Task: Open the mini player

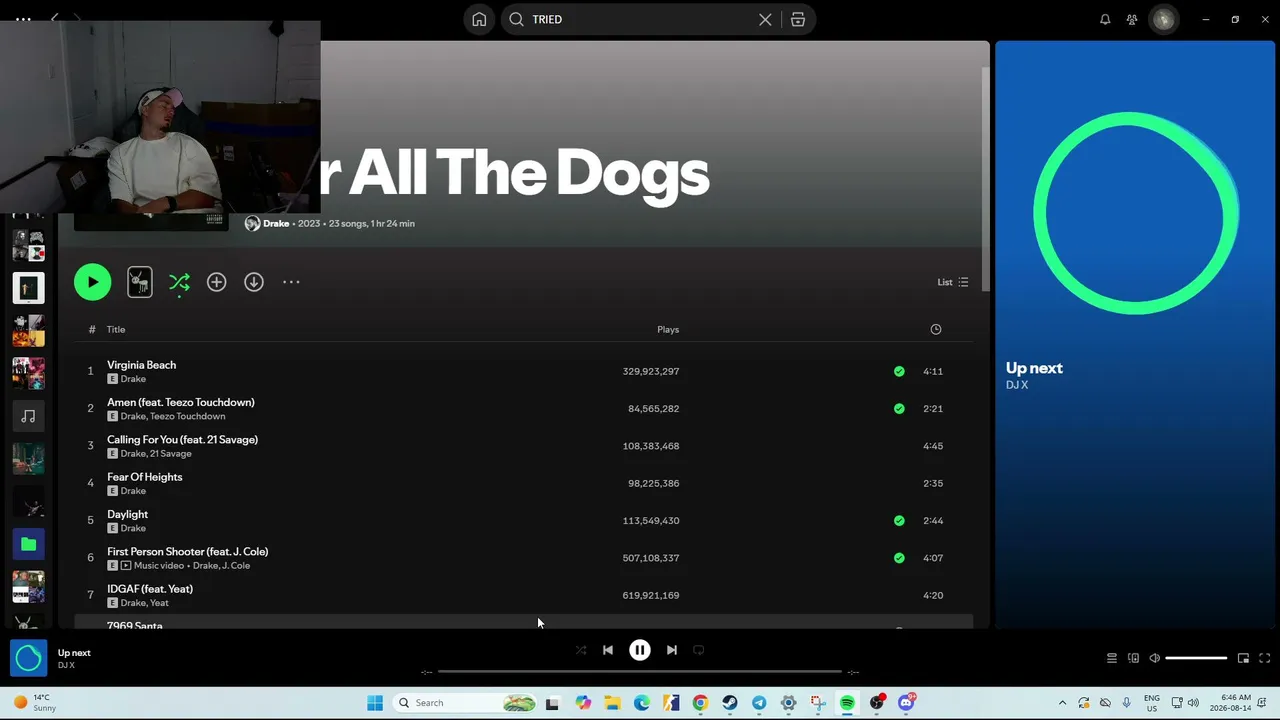Action: tap(1243, 658)
